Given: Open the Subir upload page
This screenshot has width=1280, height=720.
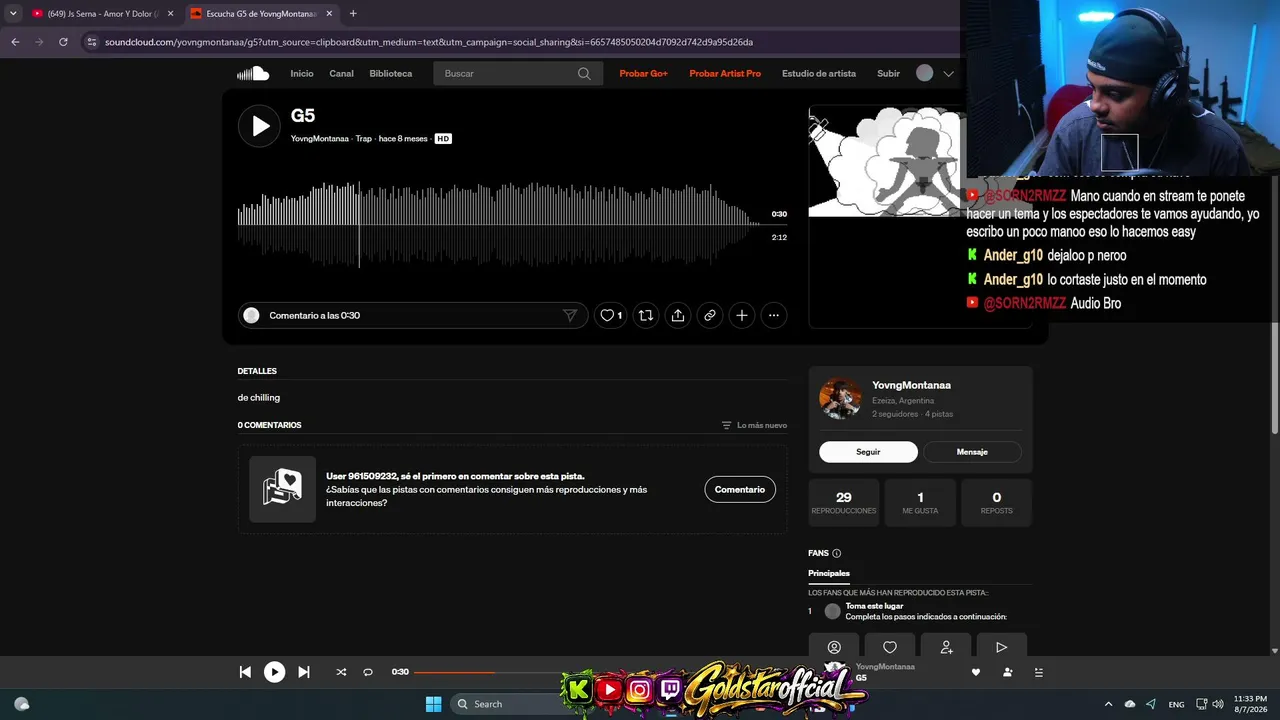Looking at the screenshot, I should click(x=888, y=73).
